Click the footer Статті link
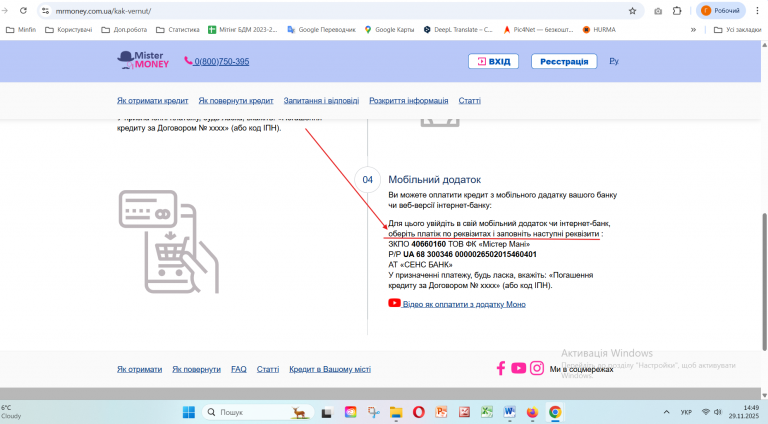This screenshot has width=768, height=424. tap(268, 369)
